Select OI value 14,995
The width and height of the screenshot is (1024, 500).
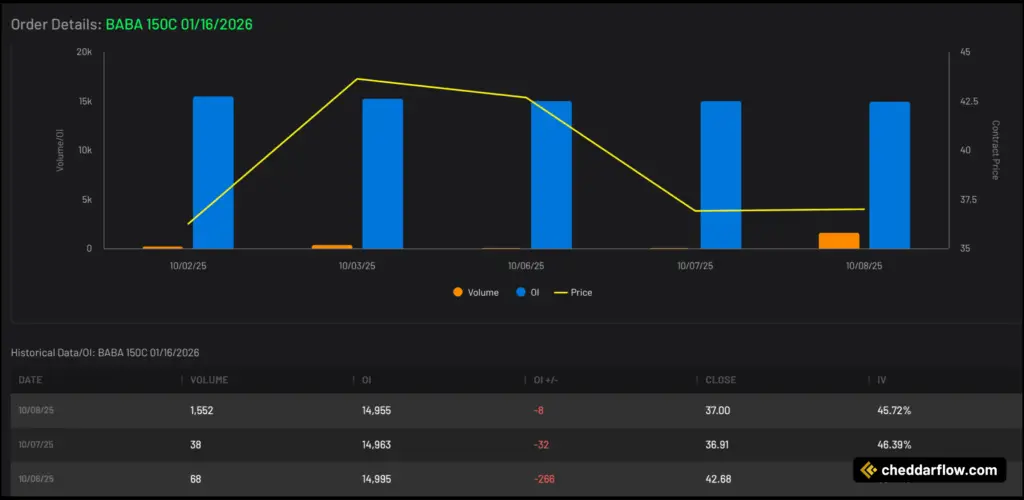[x=376, y=479]
